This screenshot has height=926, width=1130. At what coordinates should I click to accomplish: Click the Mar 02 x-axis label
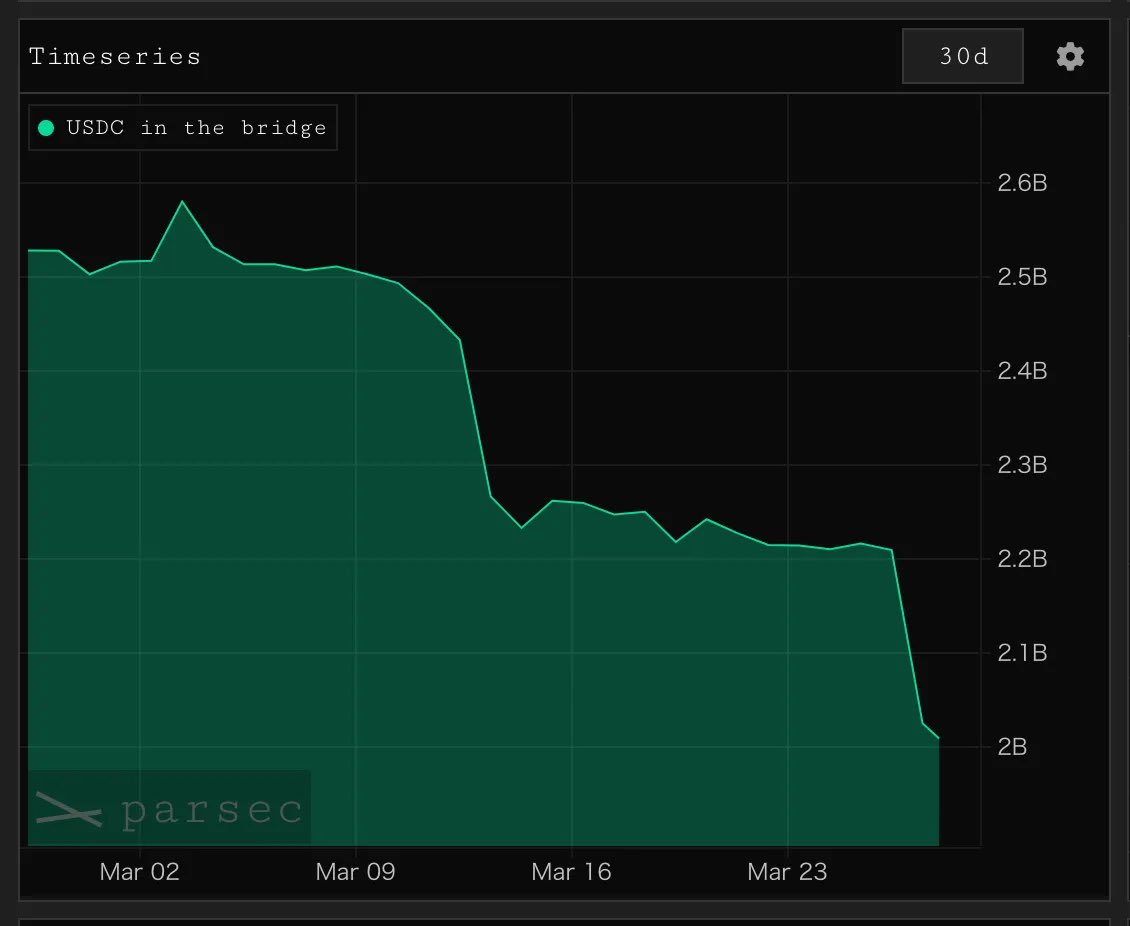coord(139,872)
